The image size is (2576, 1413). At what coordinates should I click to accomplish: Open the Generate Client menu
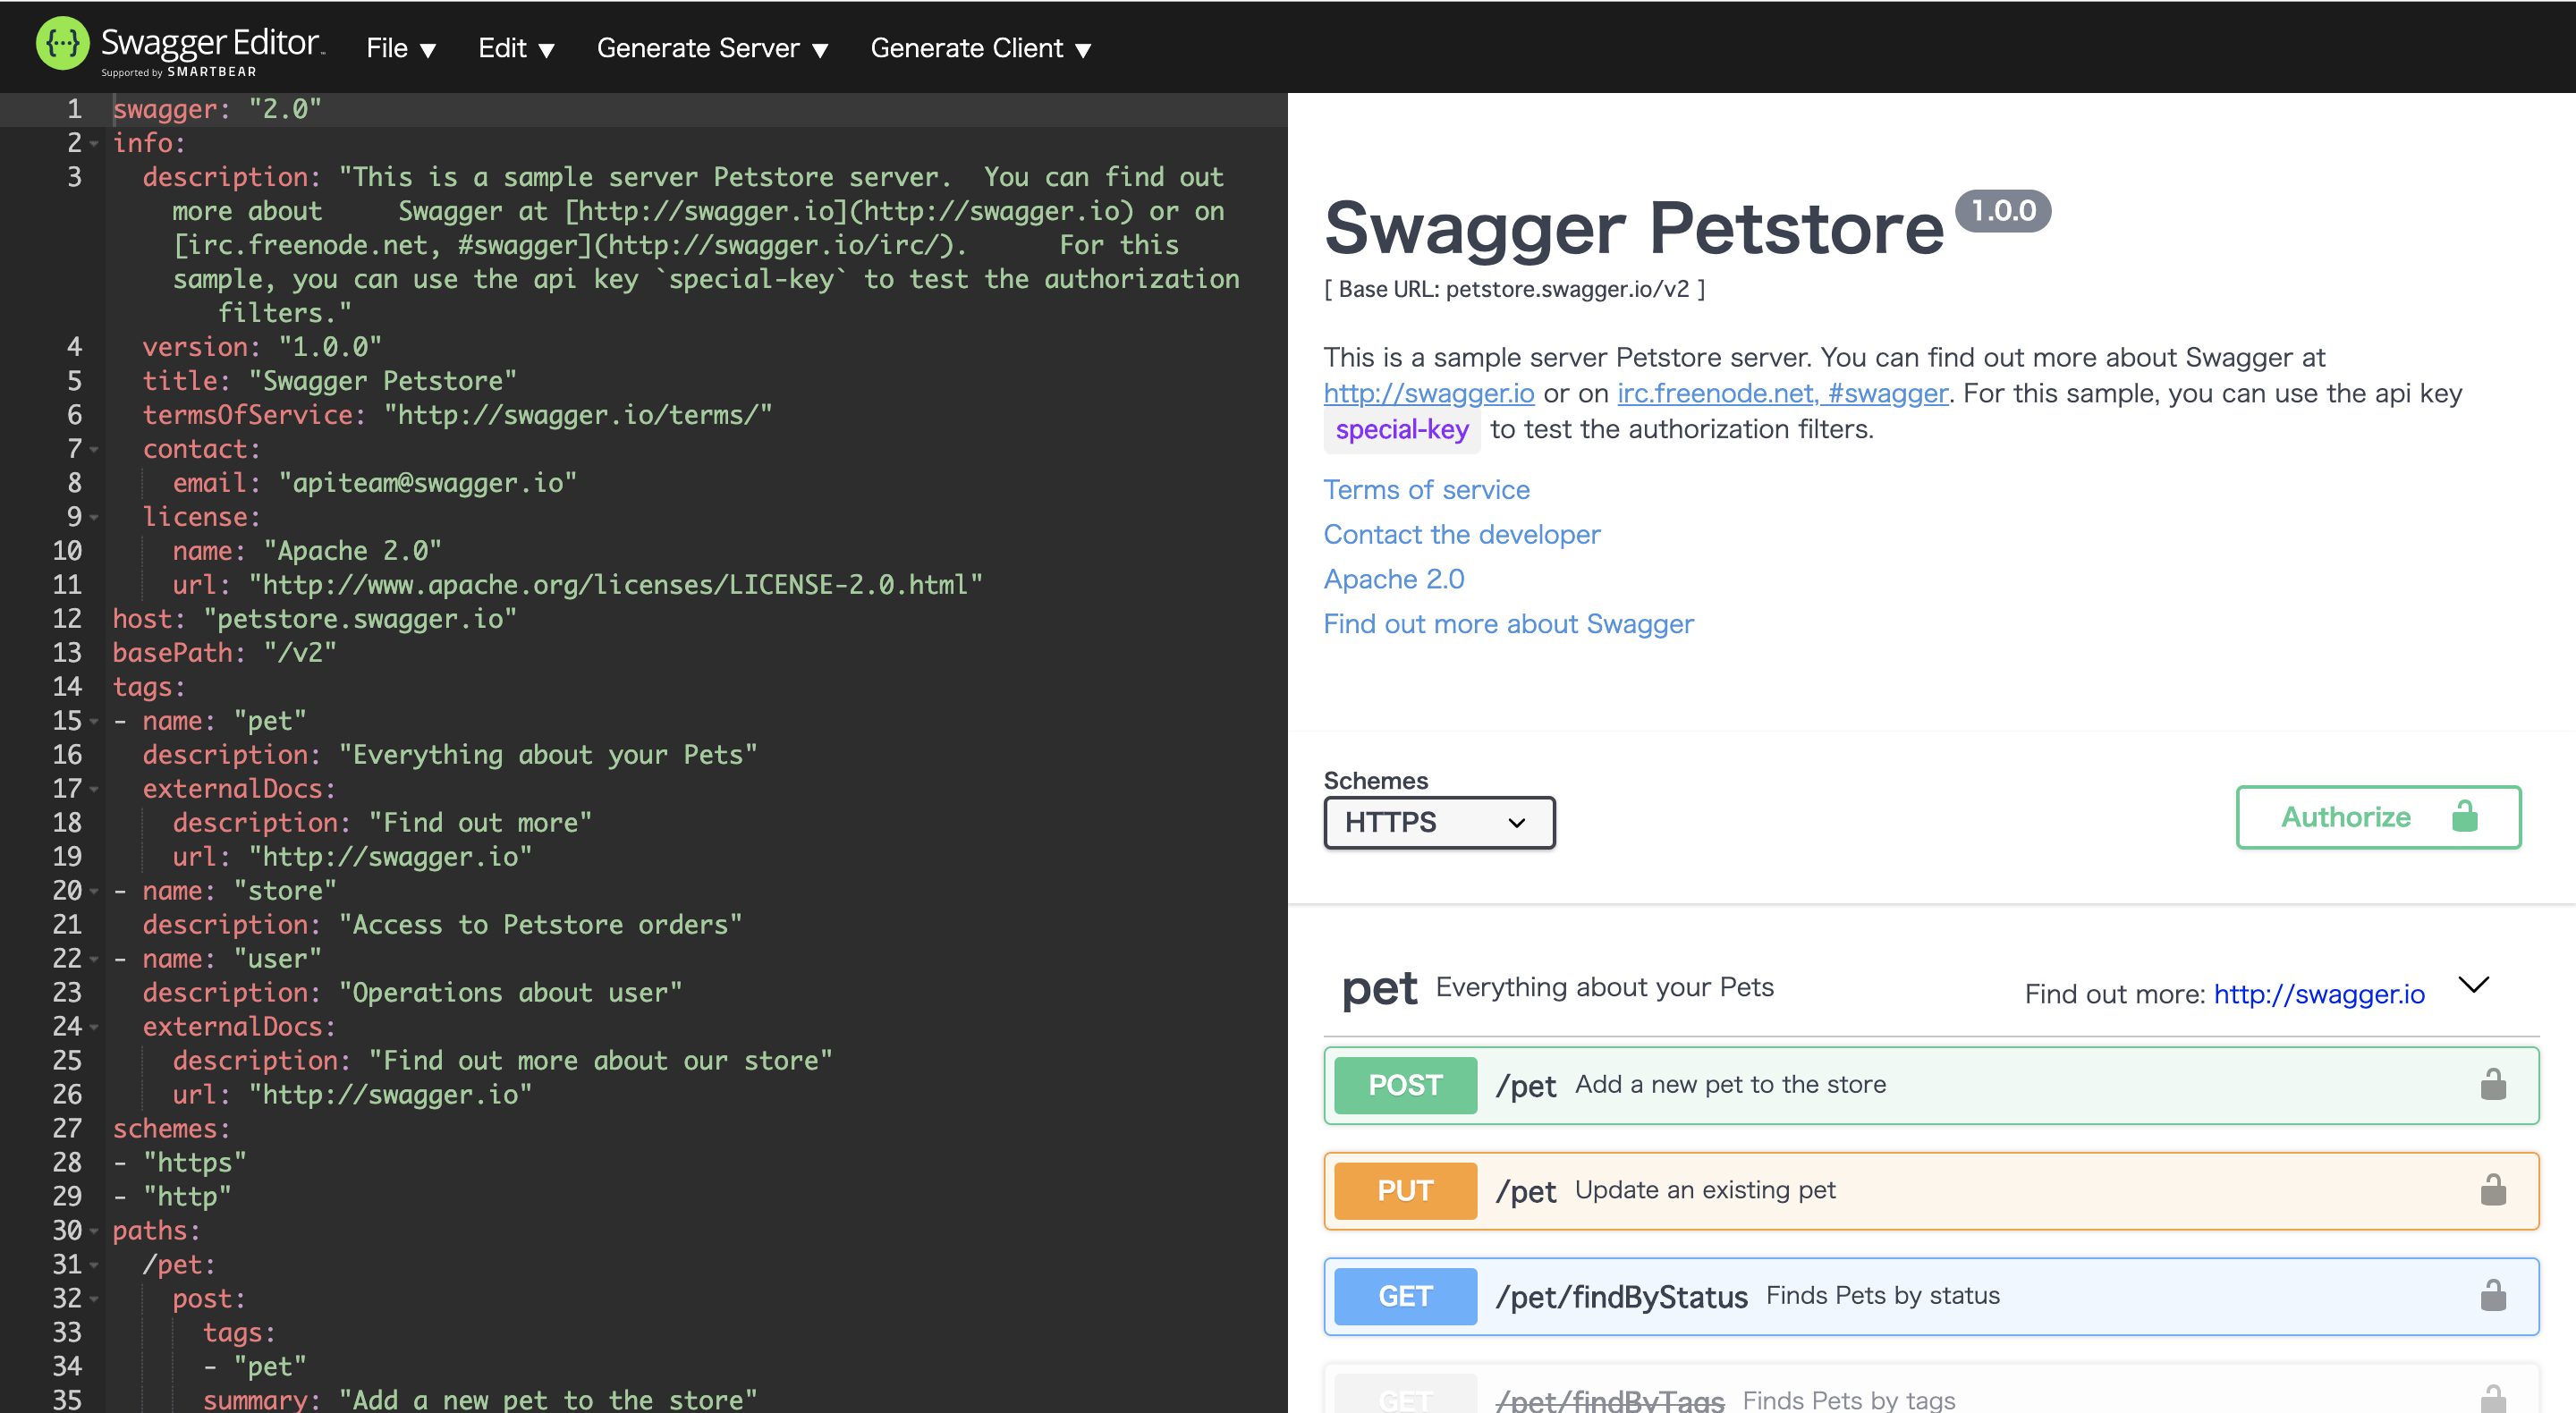tap(979, 47)
